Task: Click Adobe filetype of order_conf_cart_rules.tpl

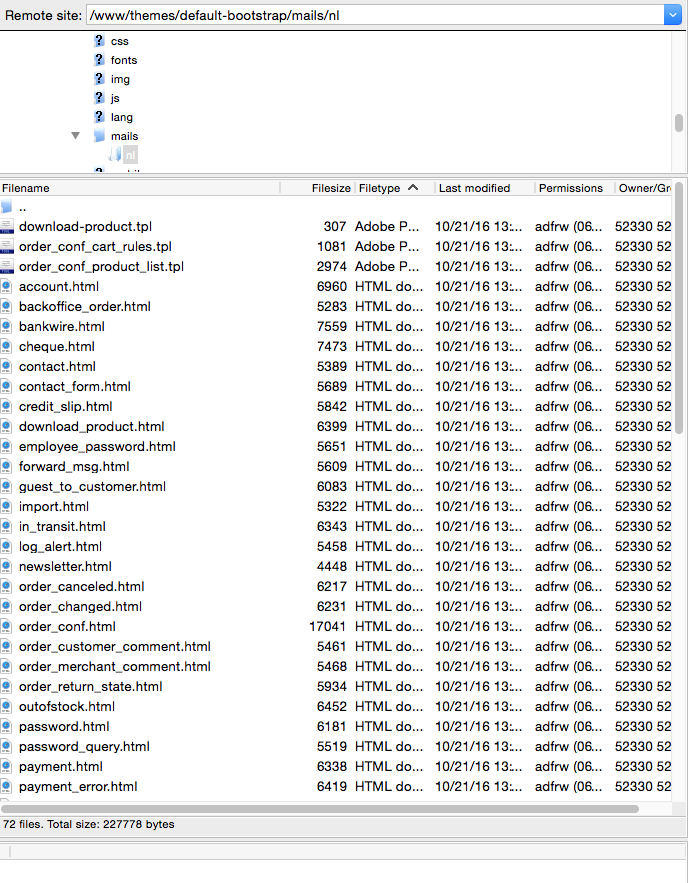Action: (387, 247)
